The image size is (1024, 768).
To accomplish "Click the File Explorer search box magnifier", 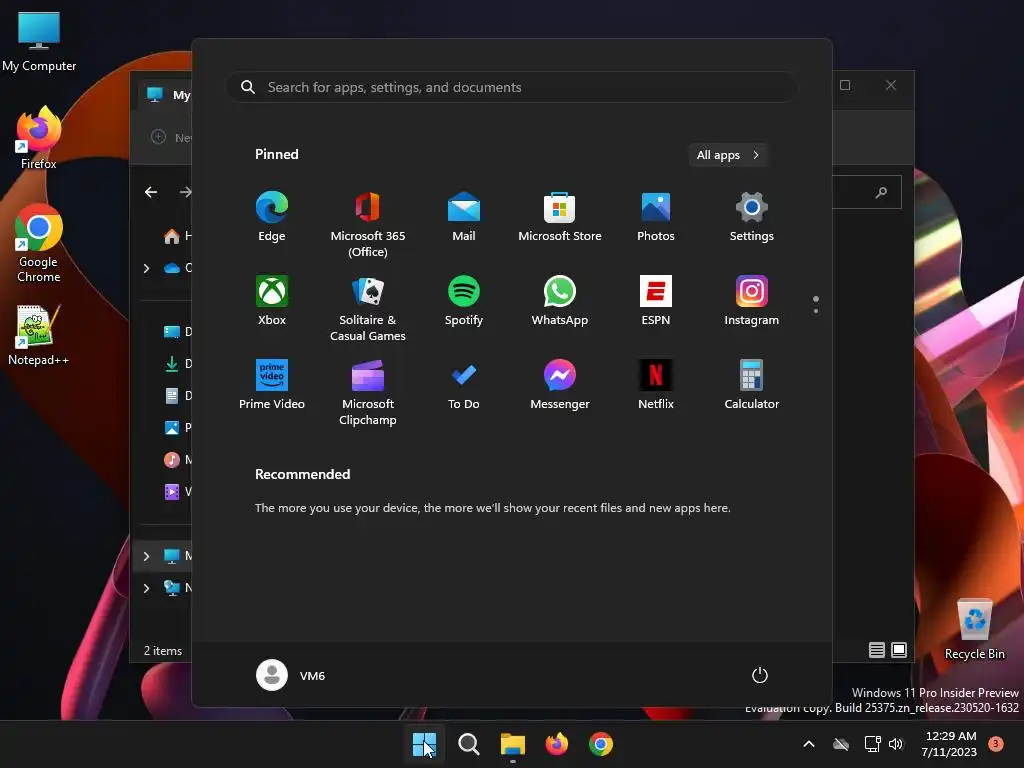I will (881, 192).
